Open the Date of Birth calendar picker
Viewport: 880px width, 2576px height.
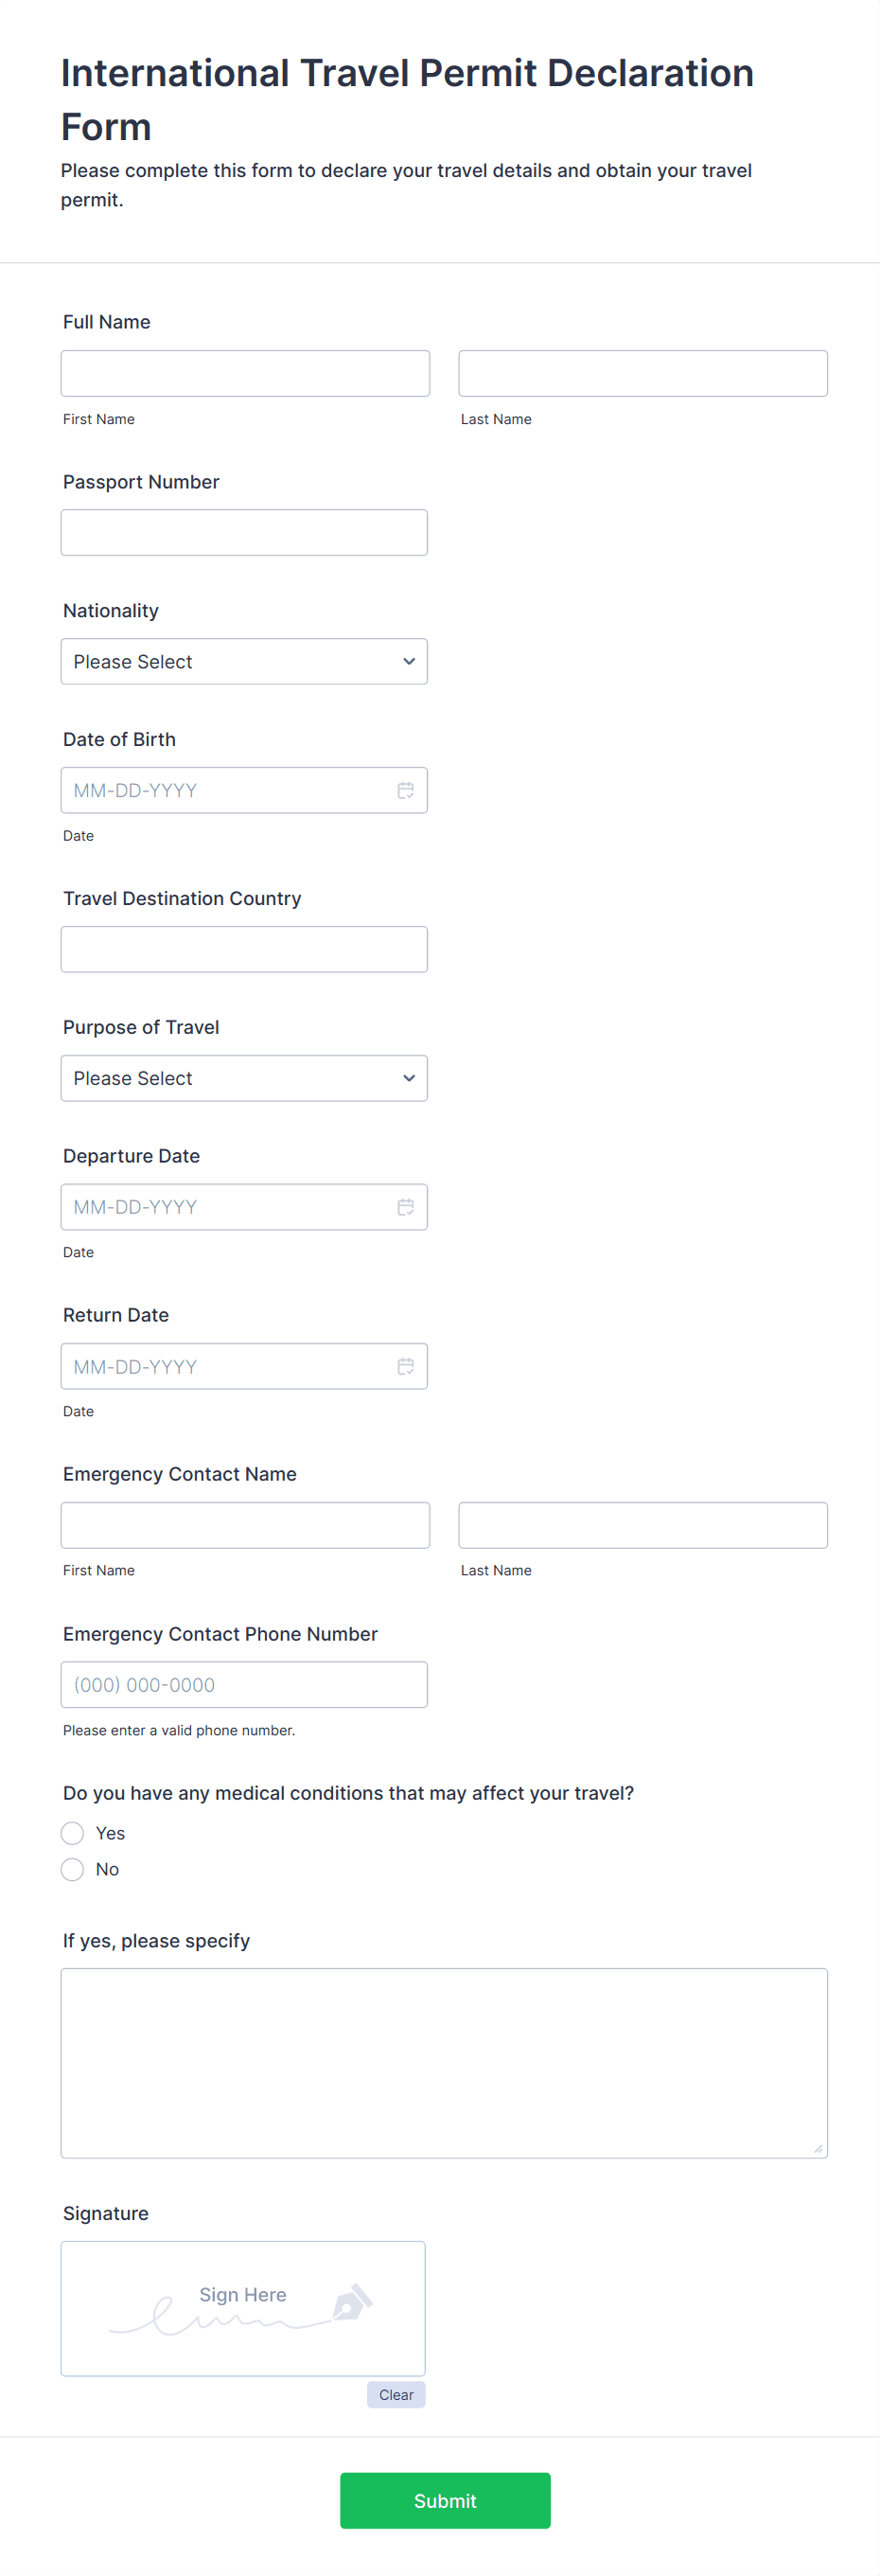click(x=406, y=790)
